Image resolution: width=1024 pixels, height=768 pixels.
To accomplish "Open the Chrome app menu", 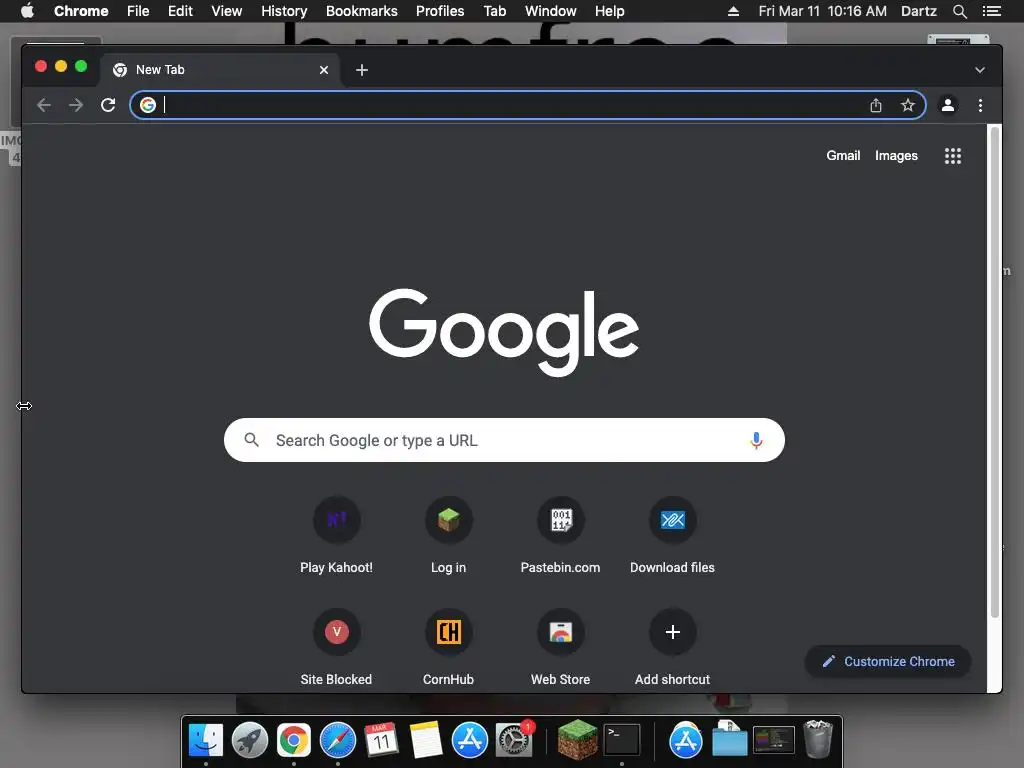I will point(81,11).
